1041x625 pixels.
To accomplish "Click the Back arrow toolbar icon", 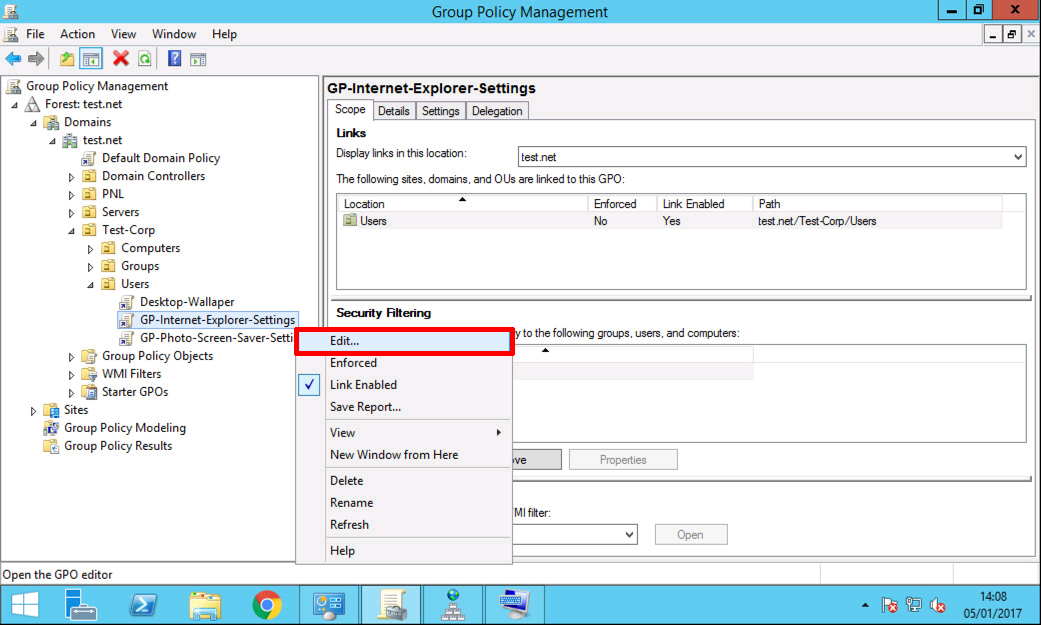I will coord(13,59).
